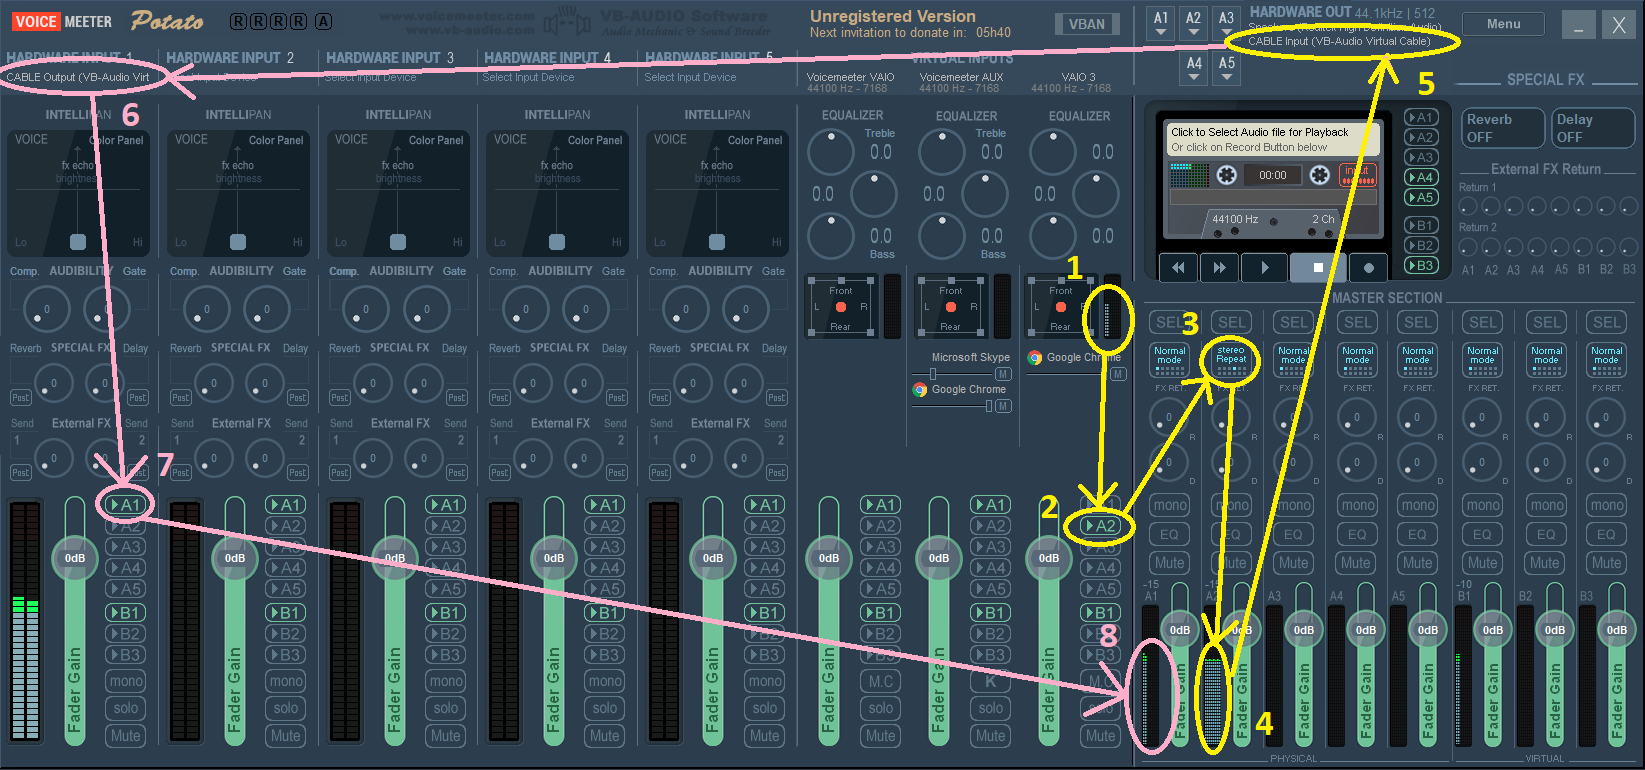Route the cassette player to bus B2
The image size is (1645, 770).
coord(1421,245)
